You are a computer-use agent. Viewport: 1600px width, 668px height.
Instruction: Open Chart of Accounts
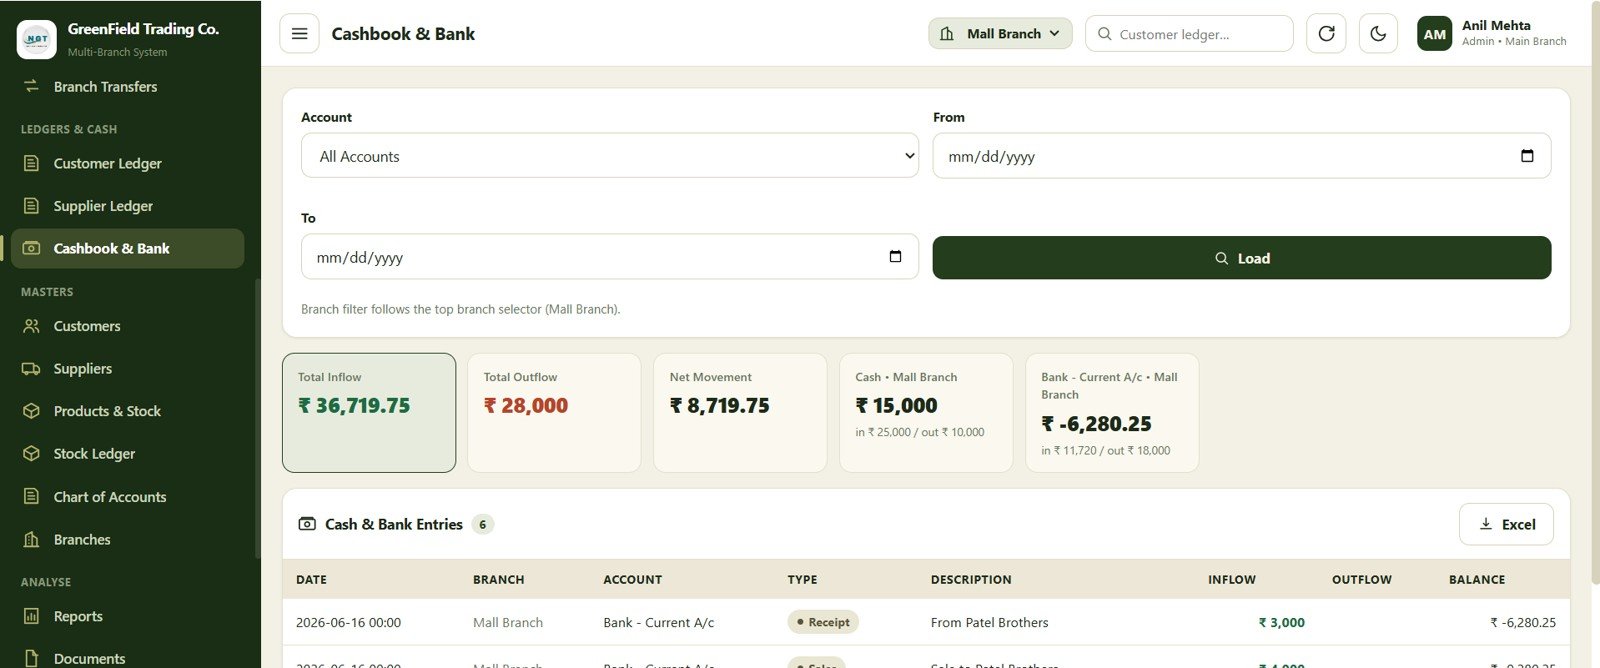point(127,496)
